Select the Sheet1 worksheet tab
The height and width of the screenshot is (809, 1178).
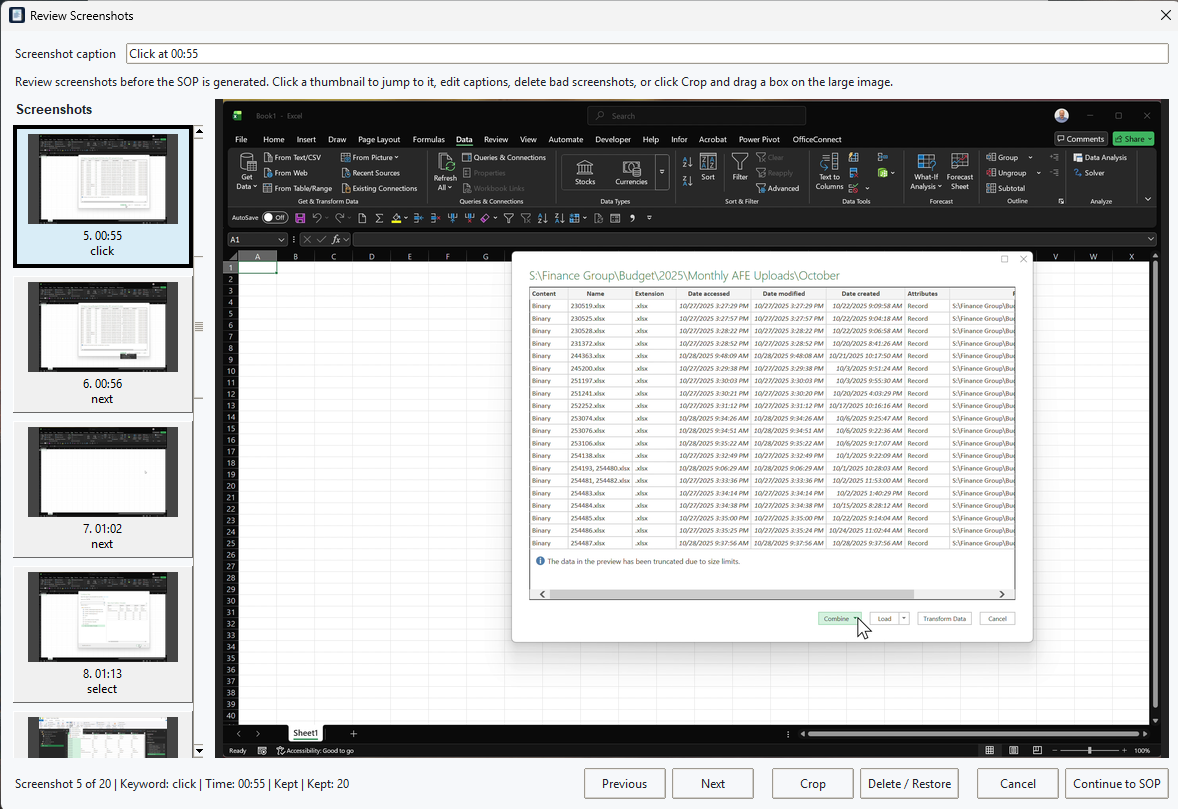click(x=305, y=733)
